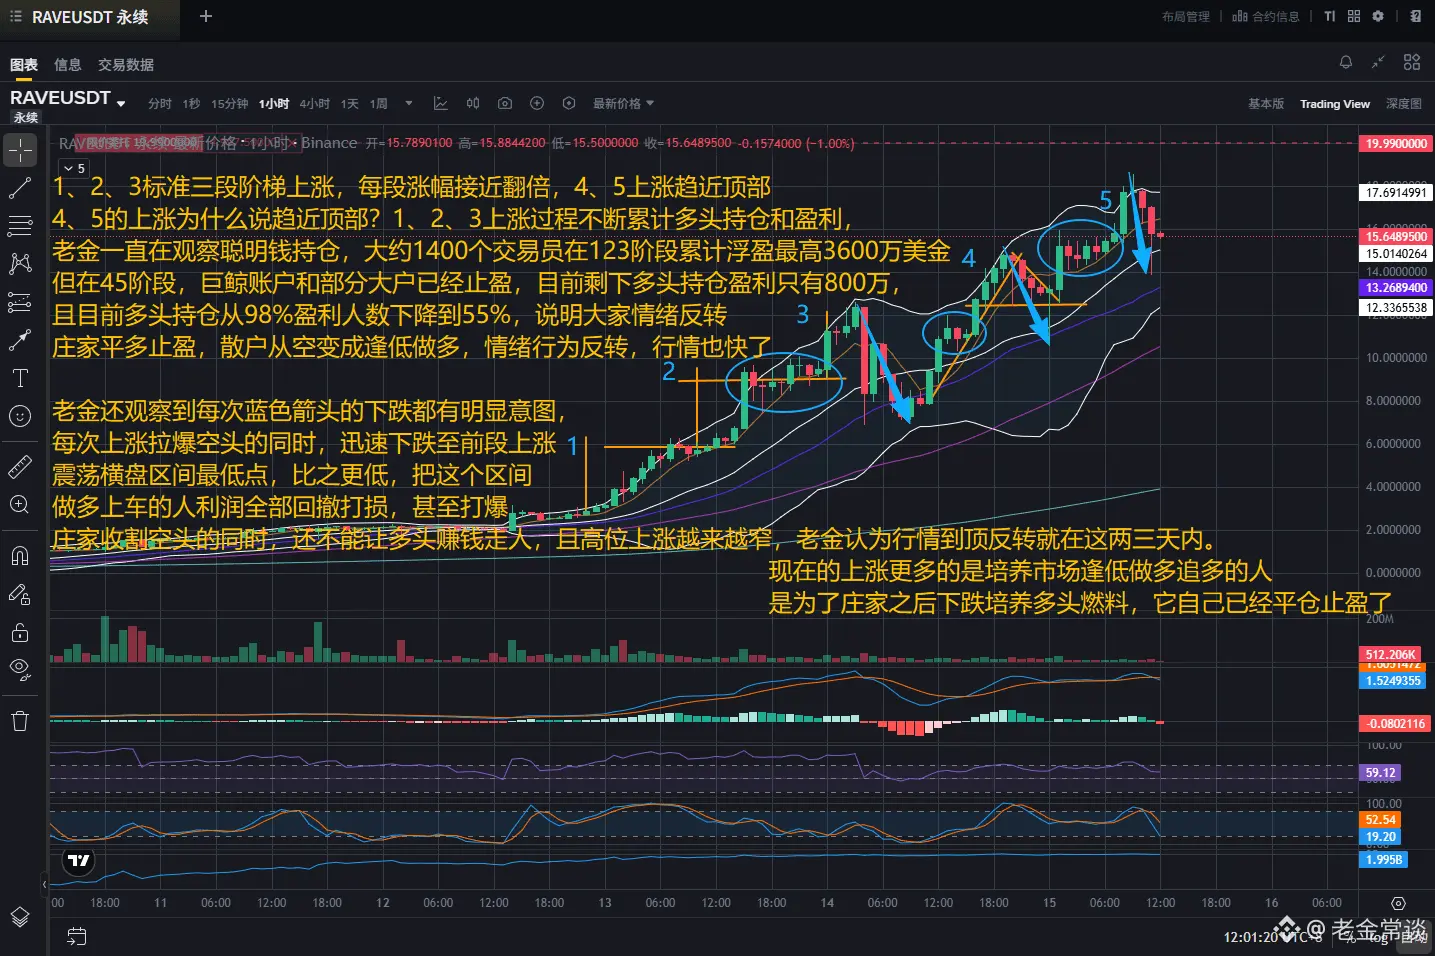This screenshot has width=1435, height=956.
Task: Switch to 深度图 depth chart
Action: pos(1404,104)
